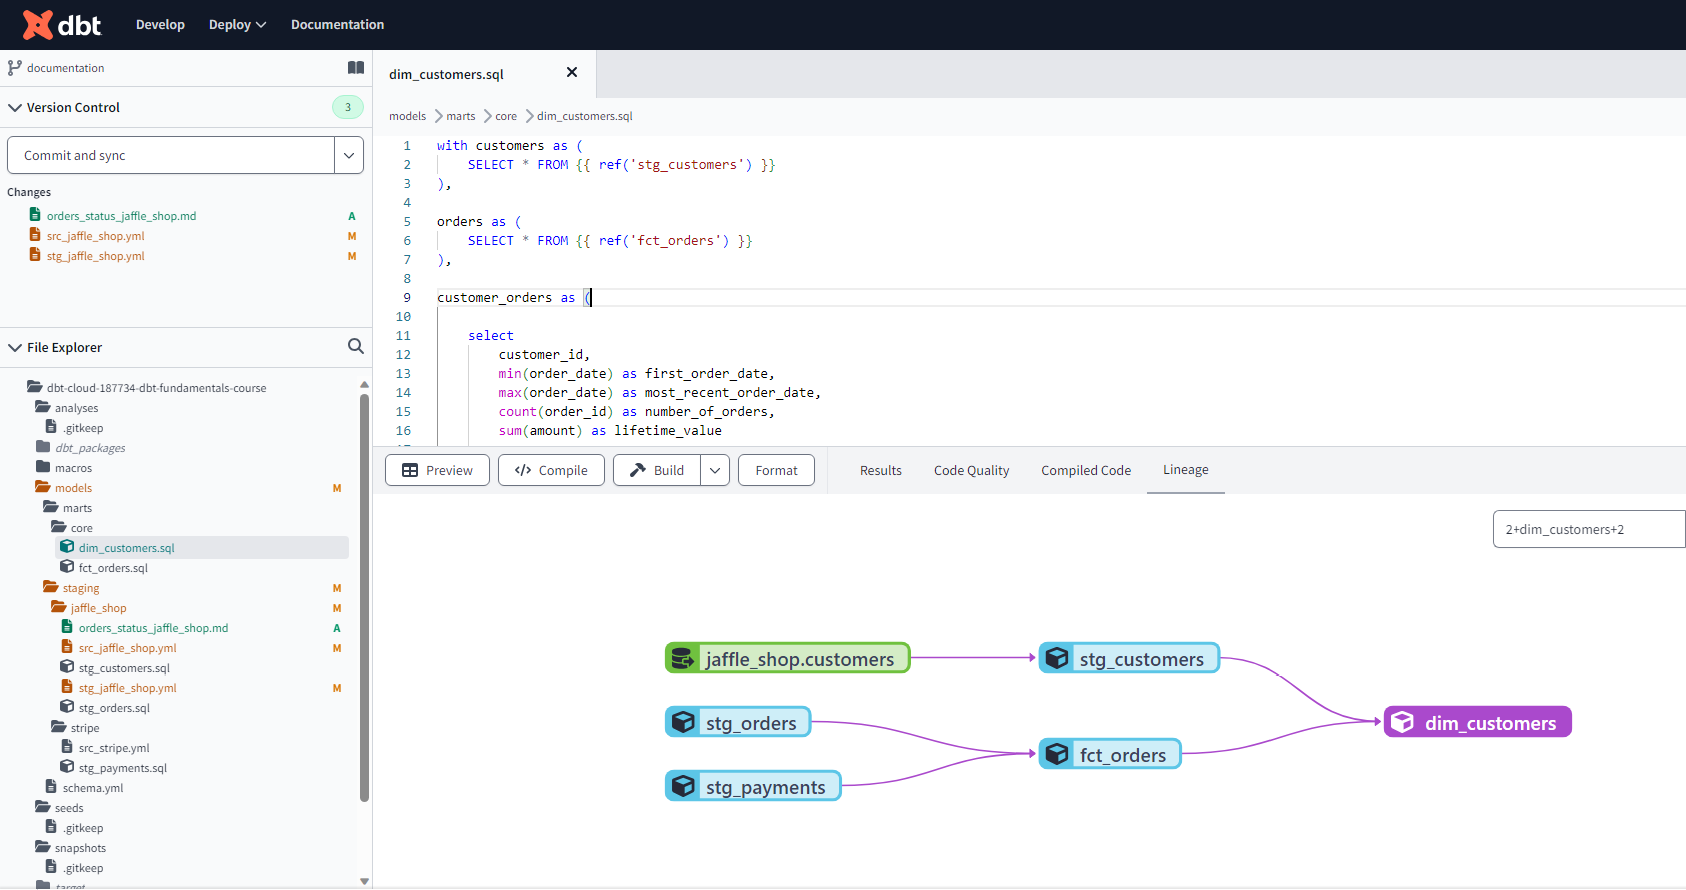Screen dimensions: 1686x890
Task: Open the Deploy menu dropdown
Action: coord(237,24)
